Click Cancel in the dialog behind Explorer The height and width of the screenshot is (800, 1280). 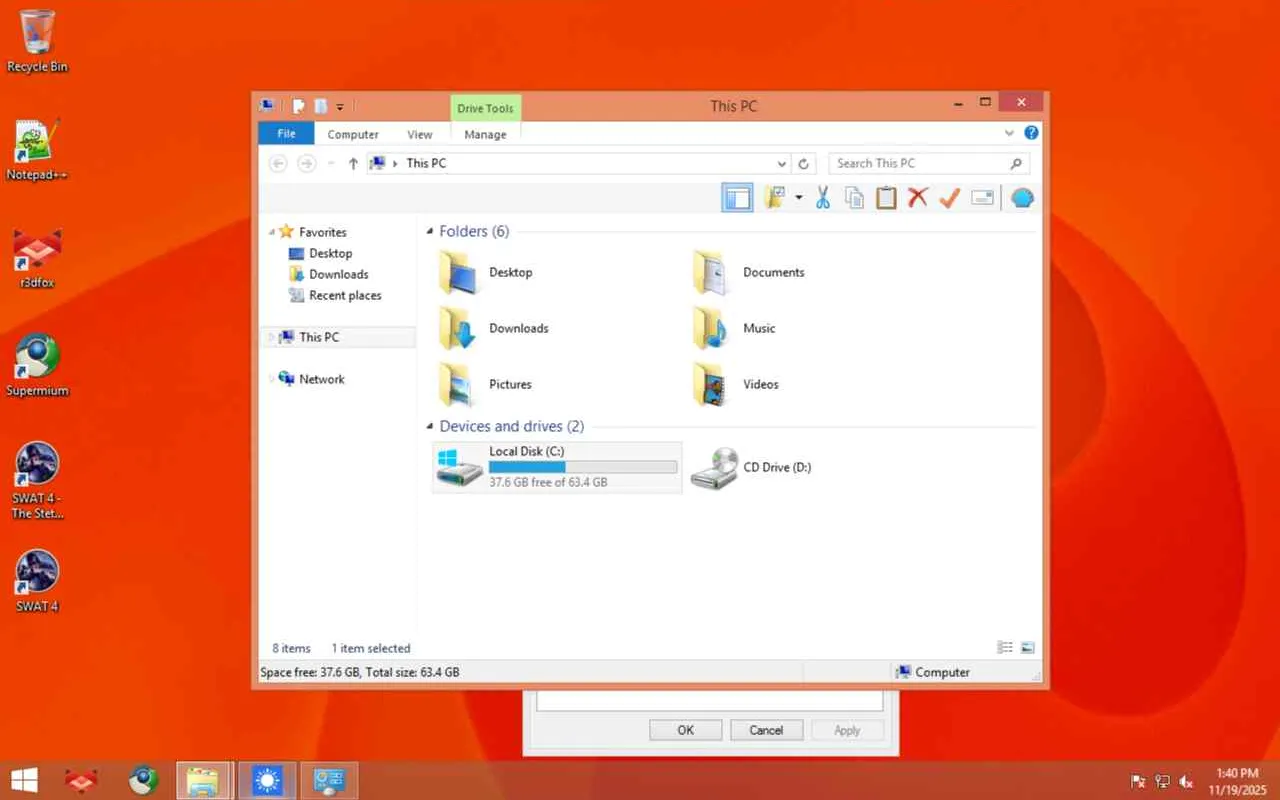pos(766,730)
